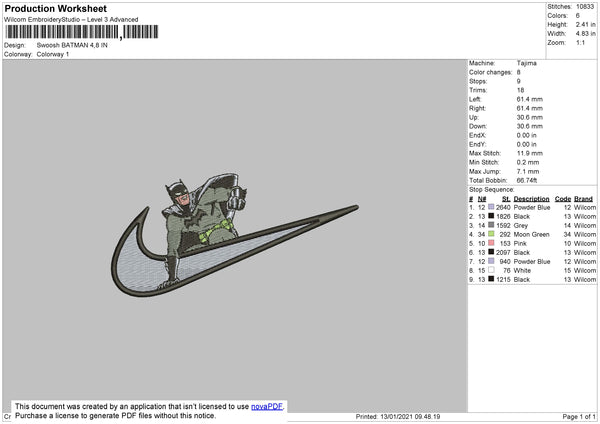Screen dimensions: 600x424
Task: Click the Pink color swatch in row 5
Action: coord(491,243)
